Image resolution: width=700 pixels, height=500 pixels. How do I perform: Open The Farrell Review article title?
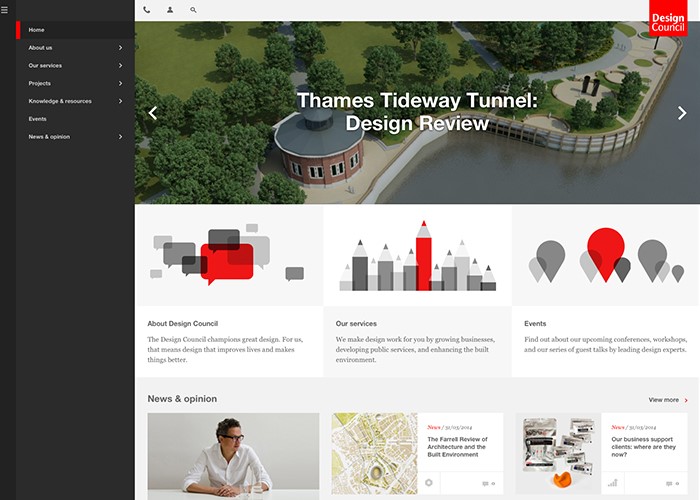[458, 447]
